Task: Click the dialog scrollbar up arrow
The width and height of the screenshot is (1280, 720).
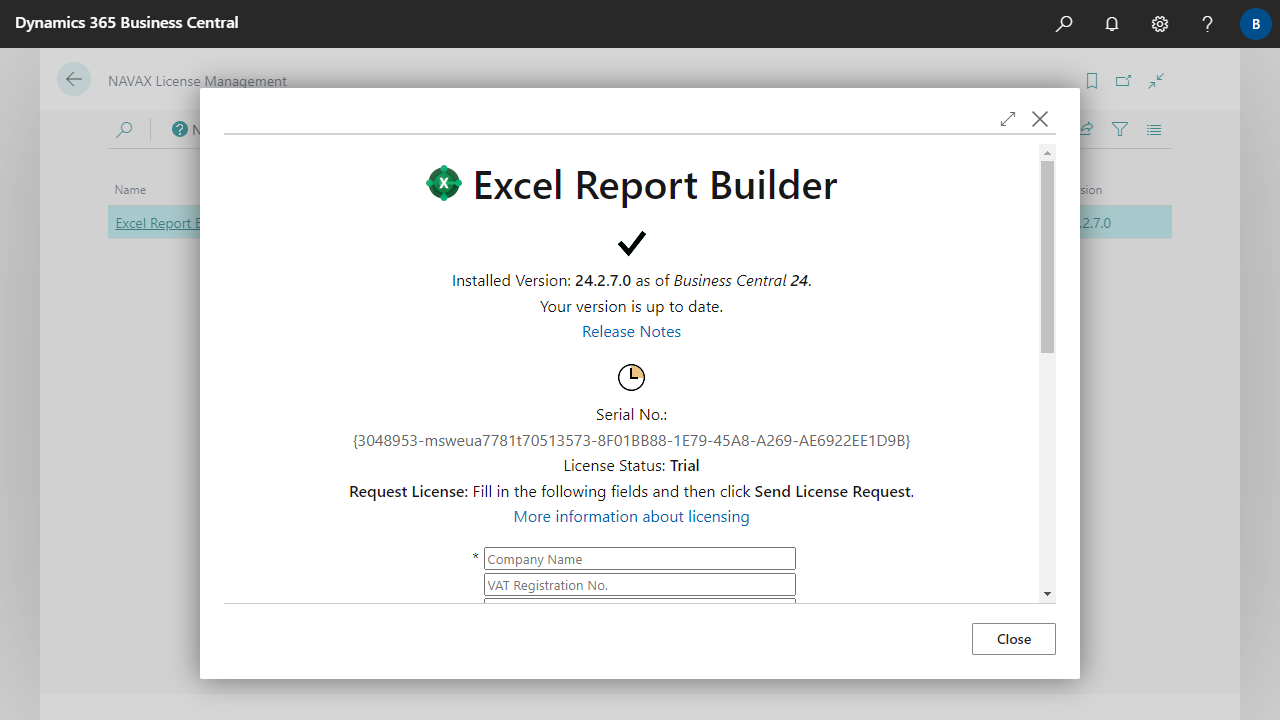Action: (1047, 152)
